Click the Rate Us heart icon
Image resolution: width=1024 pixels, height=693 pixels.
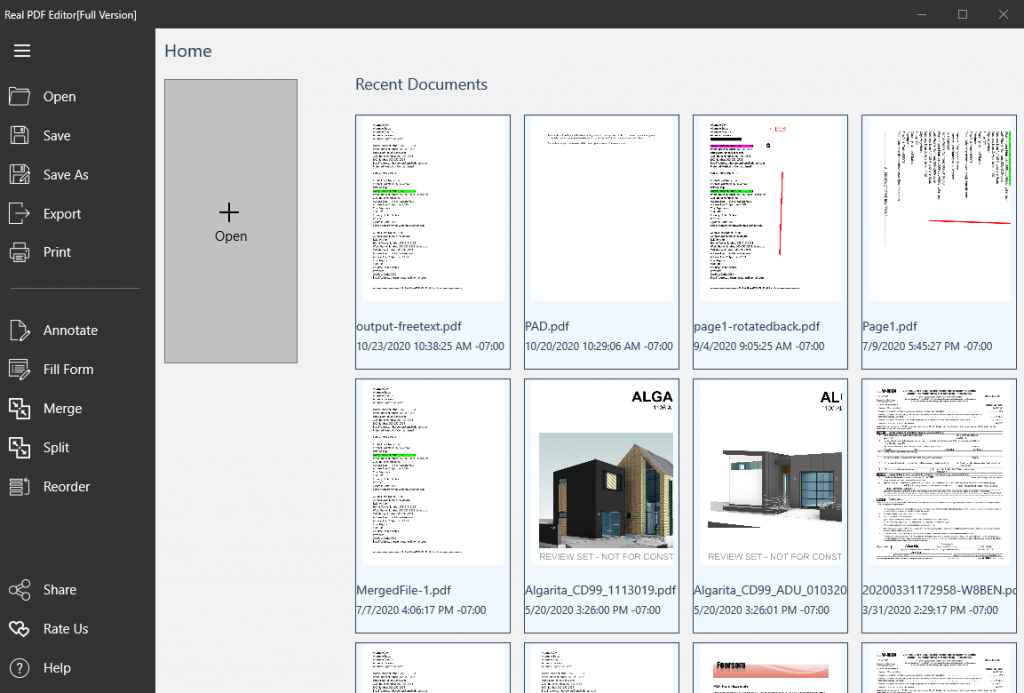coord(20,629)
